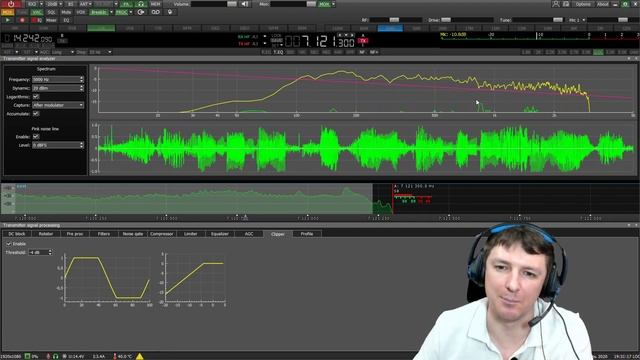
Task: Toggle the Accumulate checkbox
Action: (36, 113)
